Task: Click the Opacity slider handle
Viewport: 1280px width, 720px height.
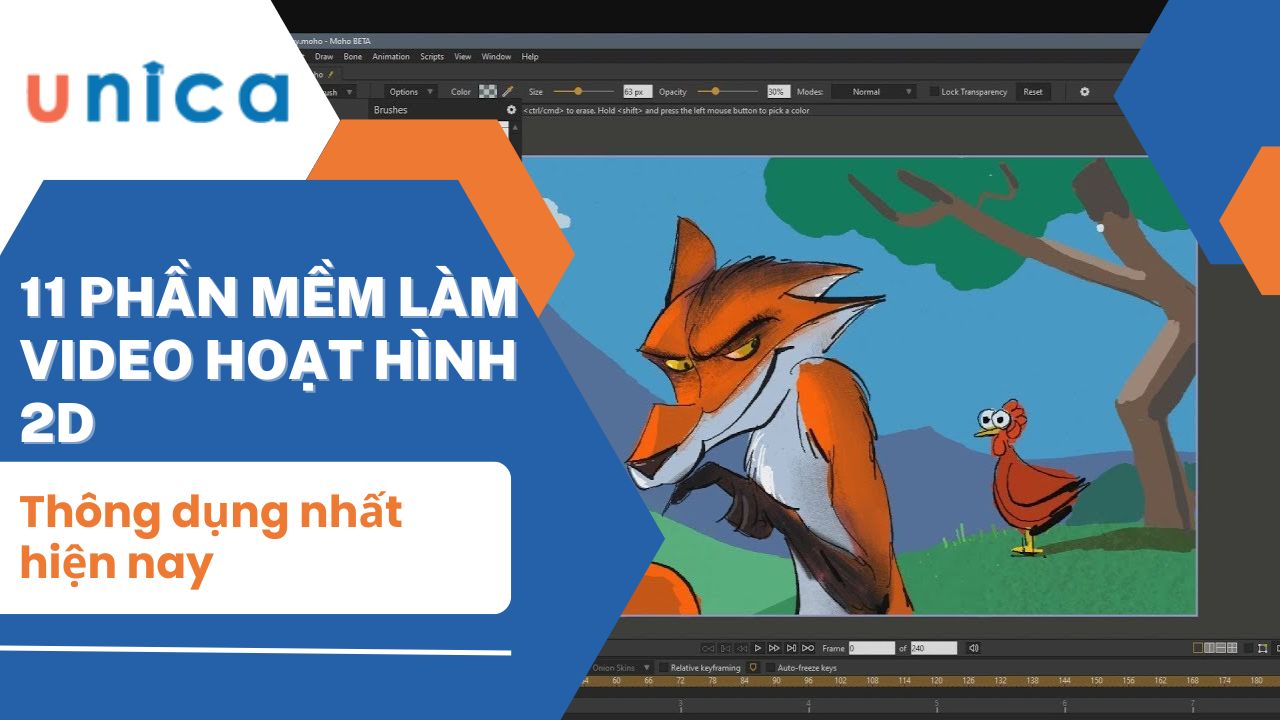Action: click(x=715, y=92)
